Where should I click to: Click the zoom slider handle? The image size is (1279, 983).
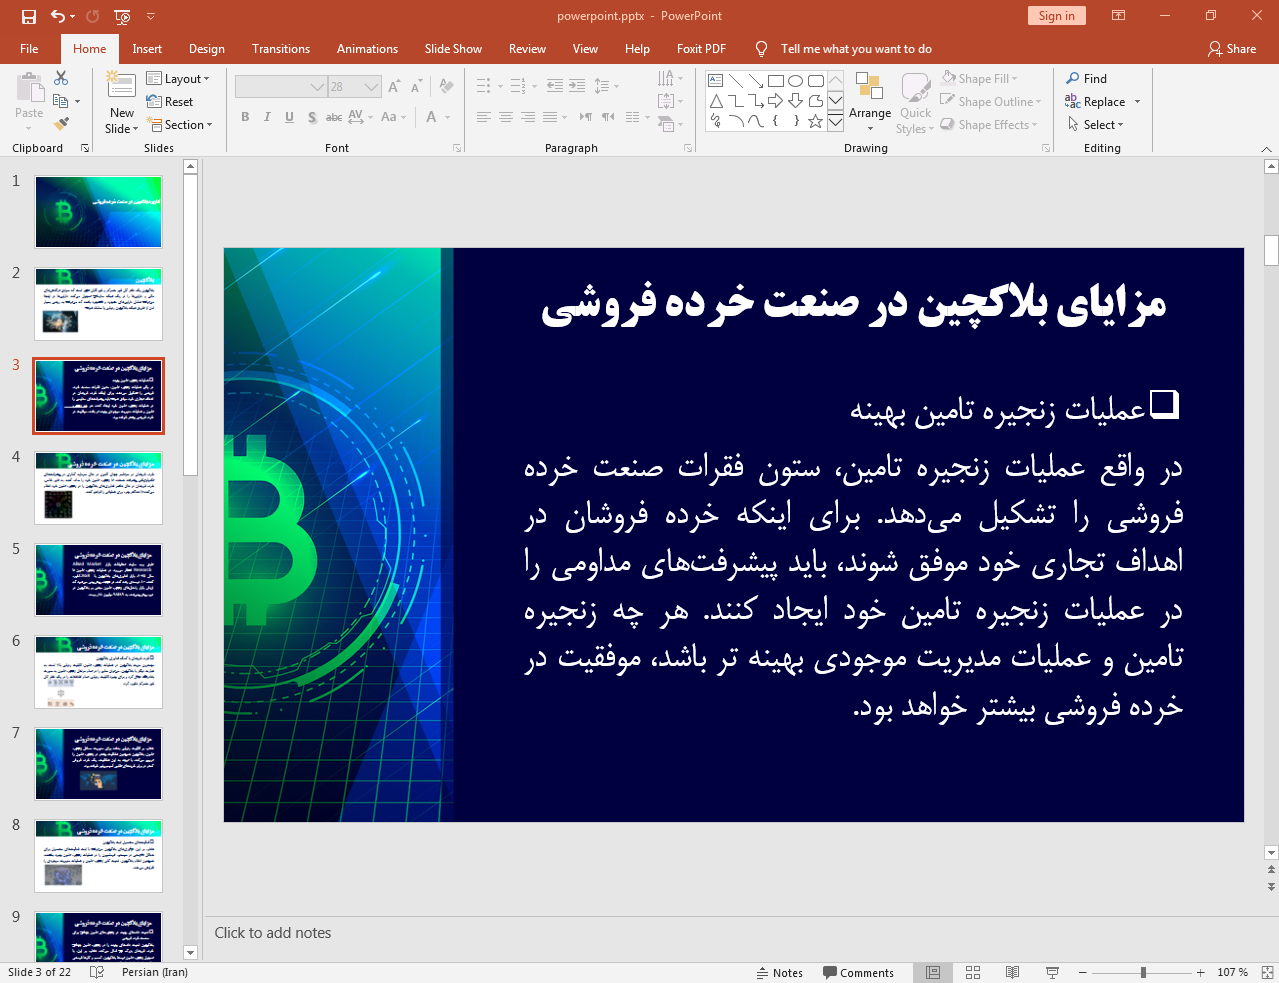tap(1143, 972)
